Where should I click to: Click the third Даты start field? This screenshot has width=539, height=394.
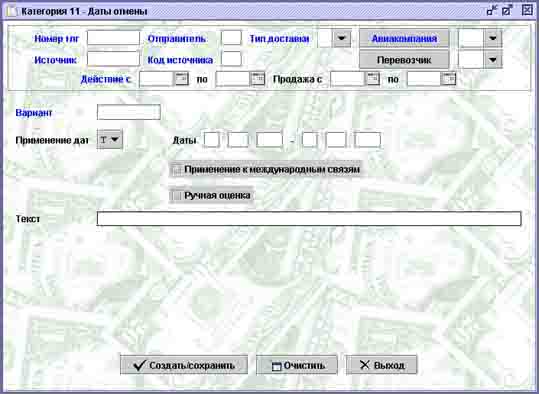point(270,140)
